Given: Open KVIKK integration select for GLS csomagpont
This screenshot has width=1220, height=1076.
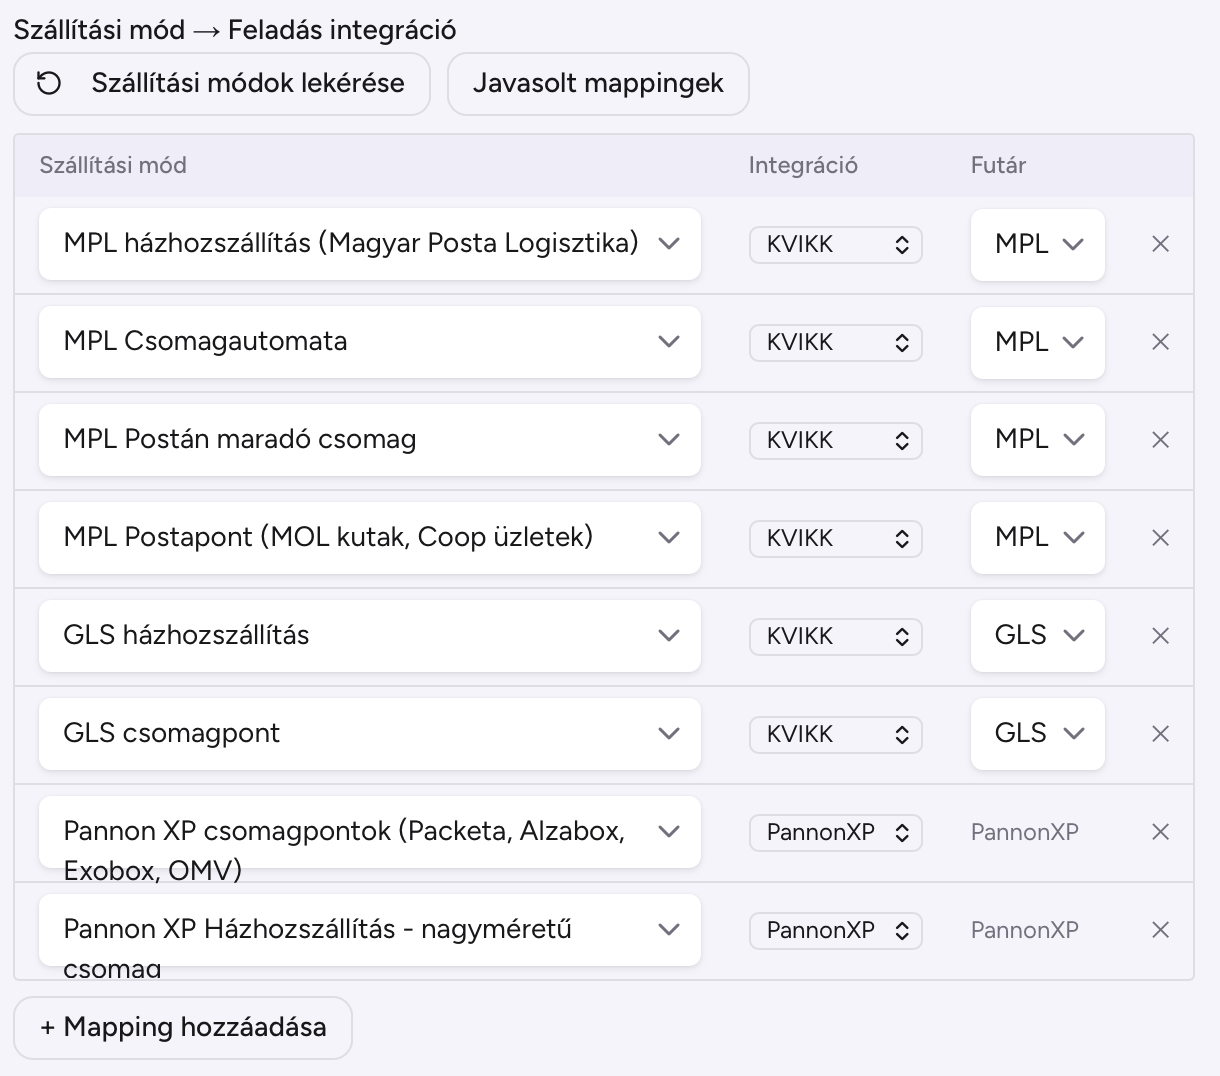Looking at the screenshot, I should pyautogui.click(x=836, y=734).
